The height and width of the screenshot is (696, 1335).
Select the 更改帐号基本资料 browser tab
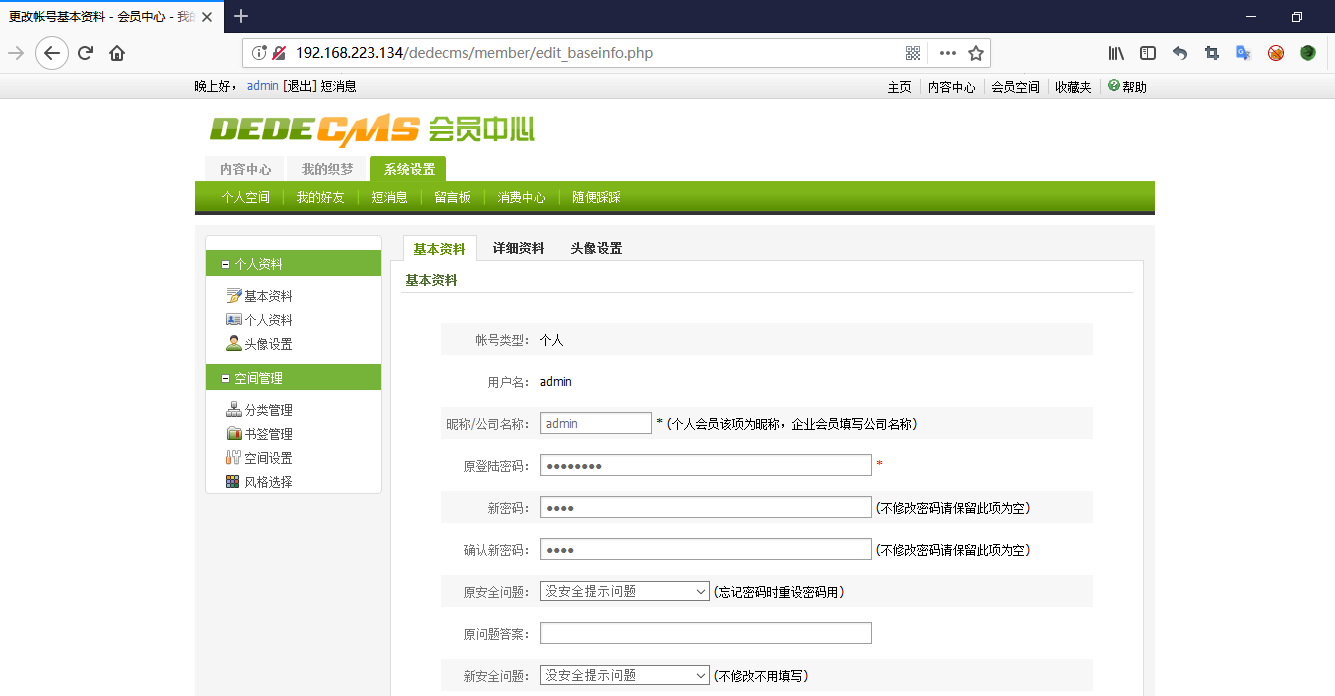pos(110,16)
